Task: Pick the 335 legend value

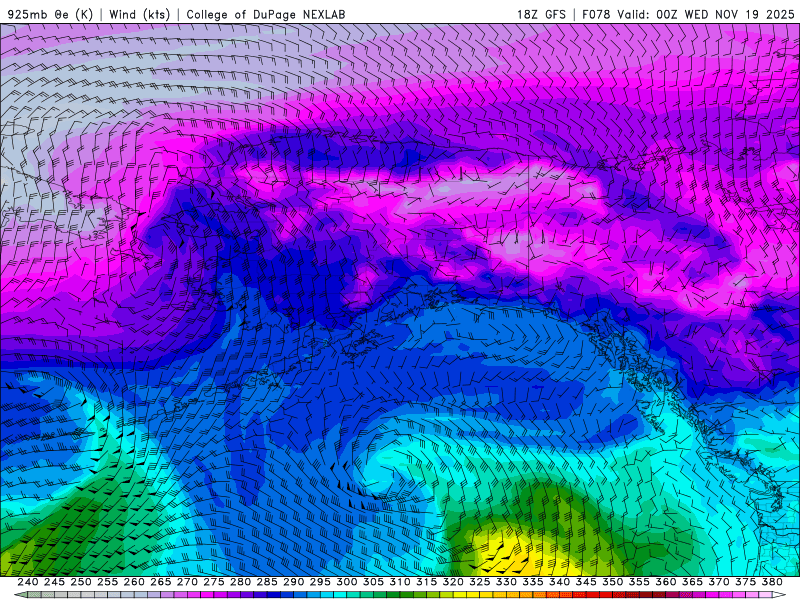Action: coord(532,582)
